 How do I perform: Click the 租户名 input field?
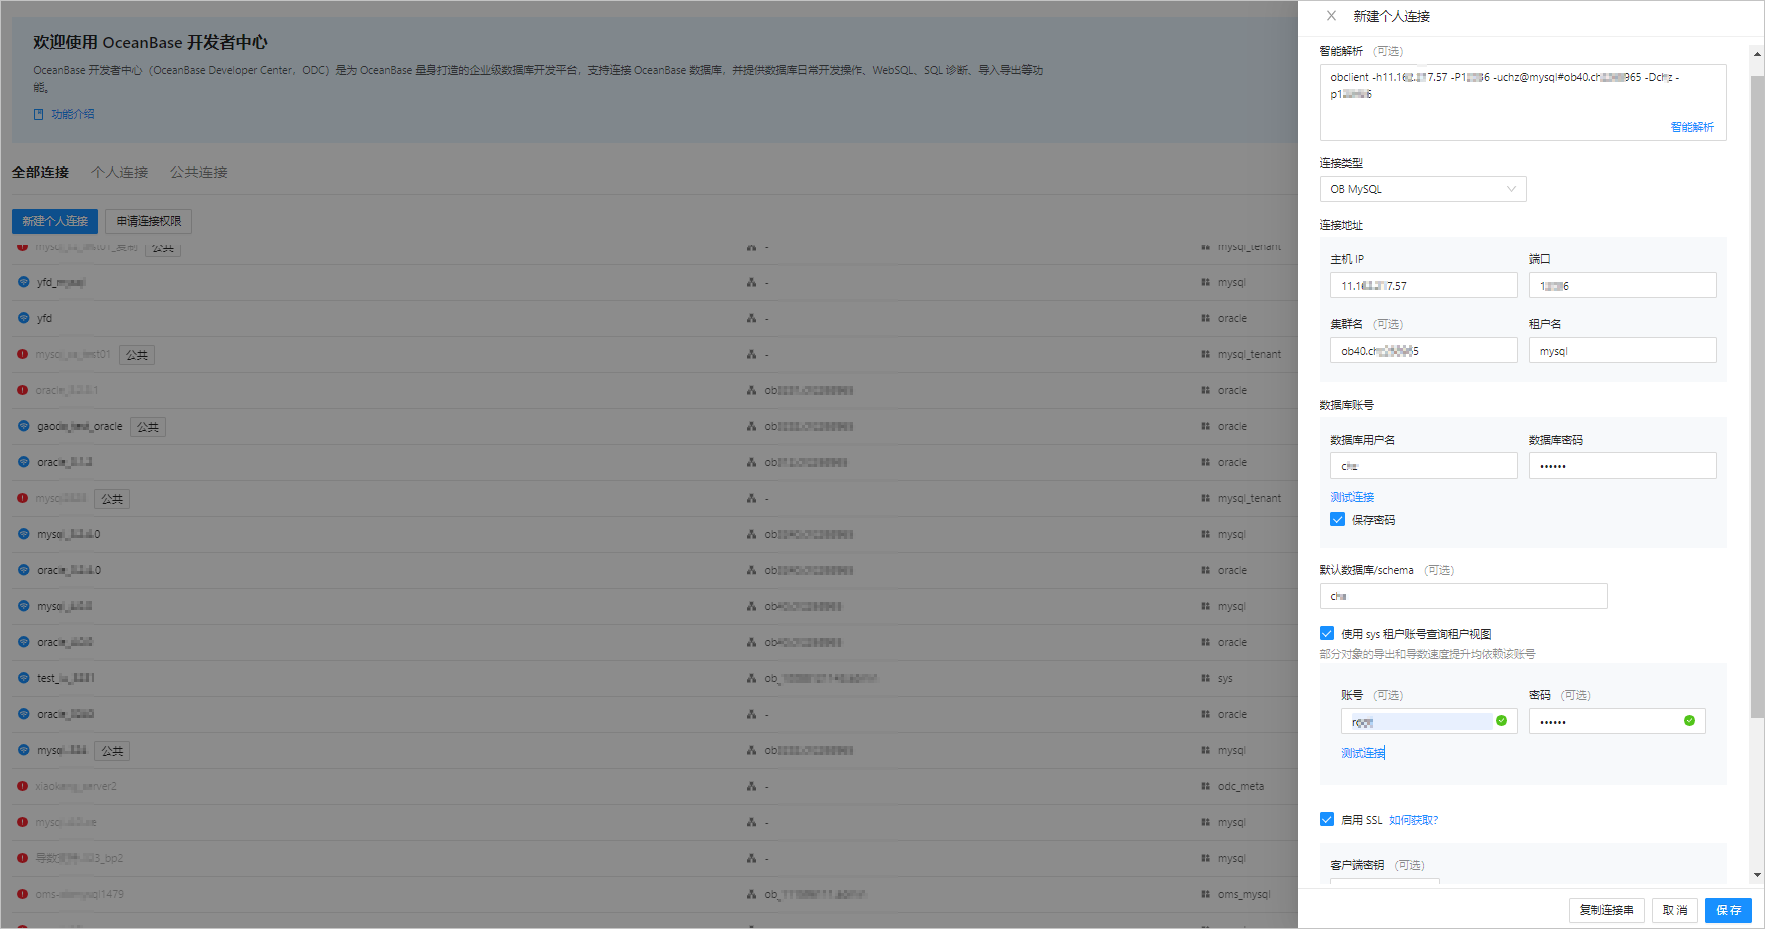[x=1623, y=350]
